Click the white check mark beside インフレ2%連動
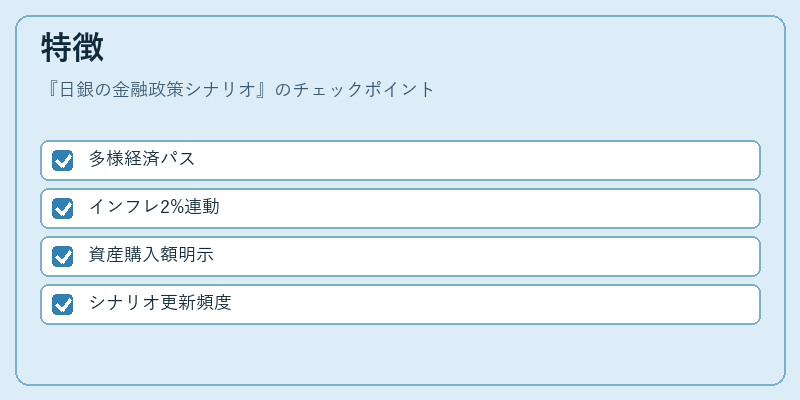Screen dimensions: 800x400 point(63,209)
